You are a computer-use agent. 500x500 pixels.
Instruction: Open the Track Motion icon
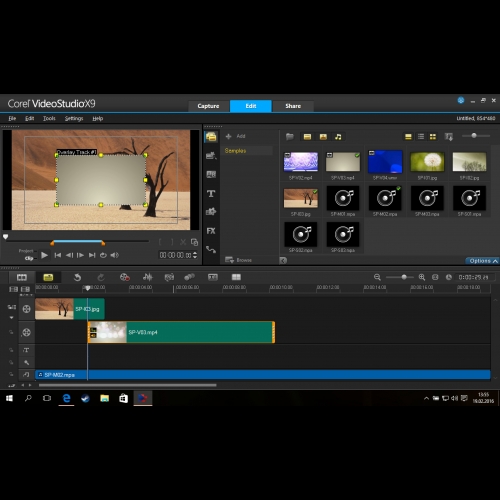click(190, 277)
